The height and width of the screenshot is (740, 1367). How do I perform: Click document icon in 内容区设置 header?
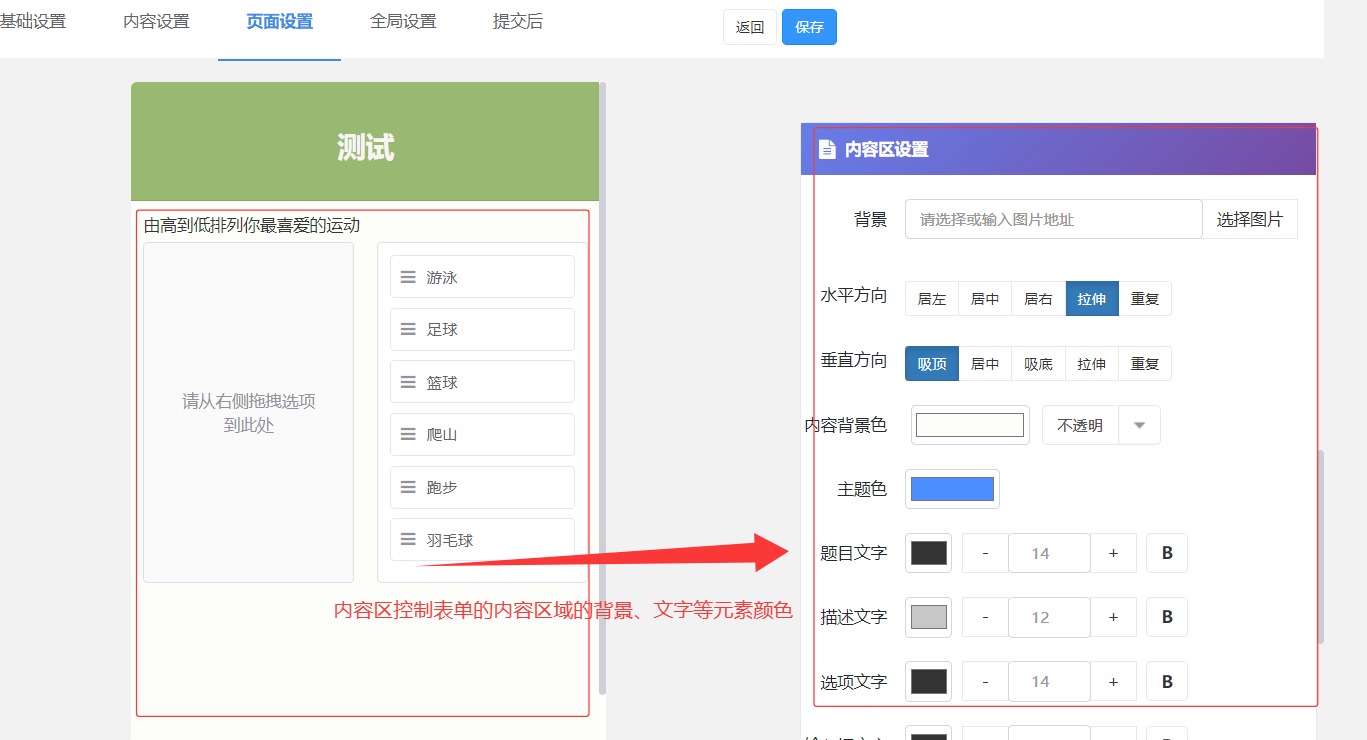pos(827,149)
